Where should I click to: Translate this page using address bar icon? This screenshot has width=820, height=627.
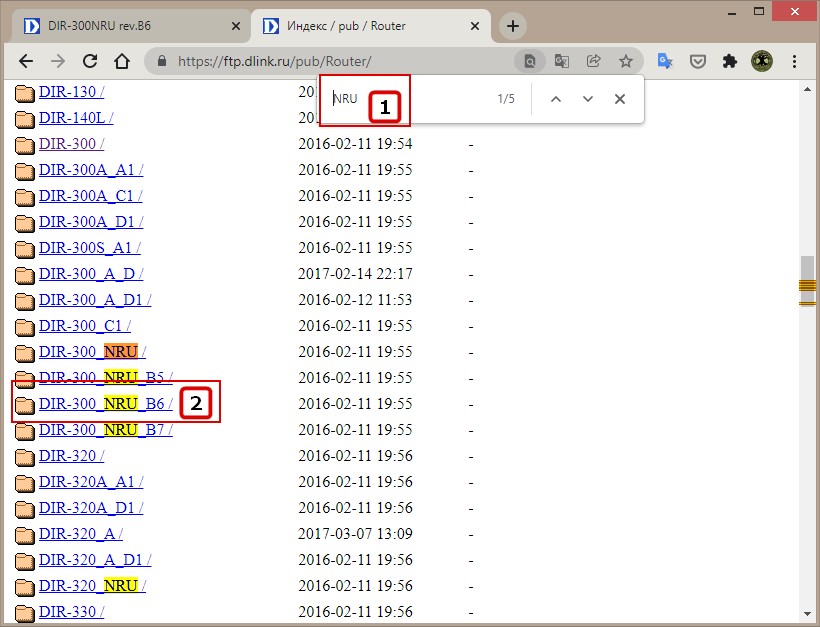pos(562,61)
